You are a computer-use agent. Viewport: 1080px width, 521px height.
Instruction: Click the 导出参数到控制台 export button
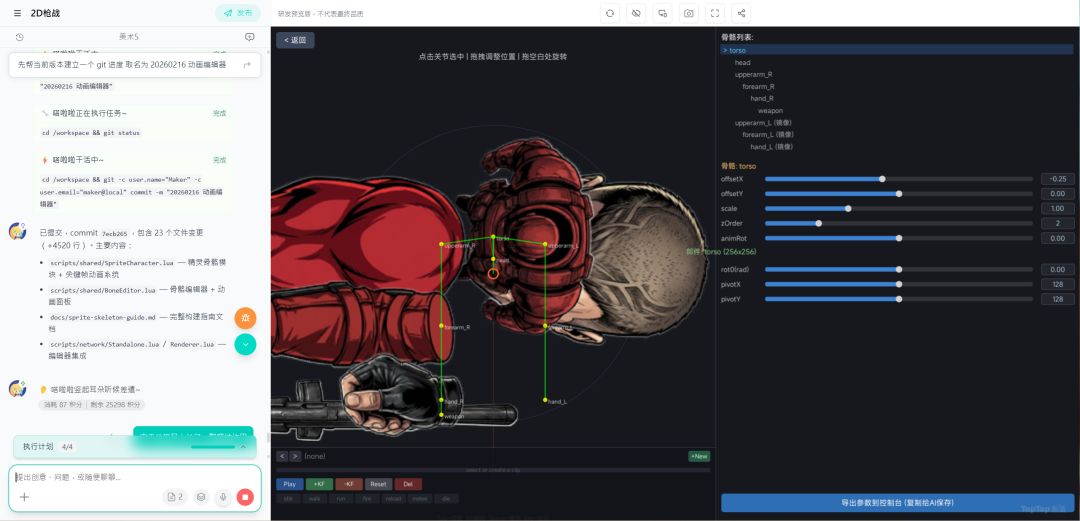(x=897, y=502)
